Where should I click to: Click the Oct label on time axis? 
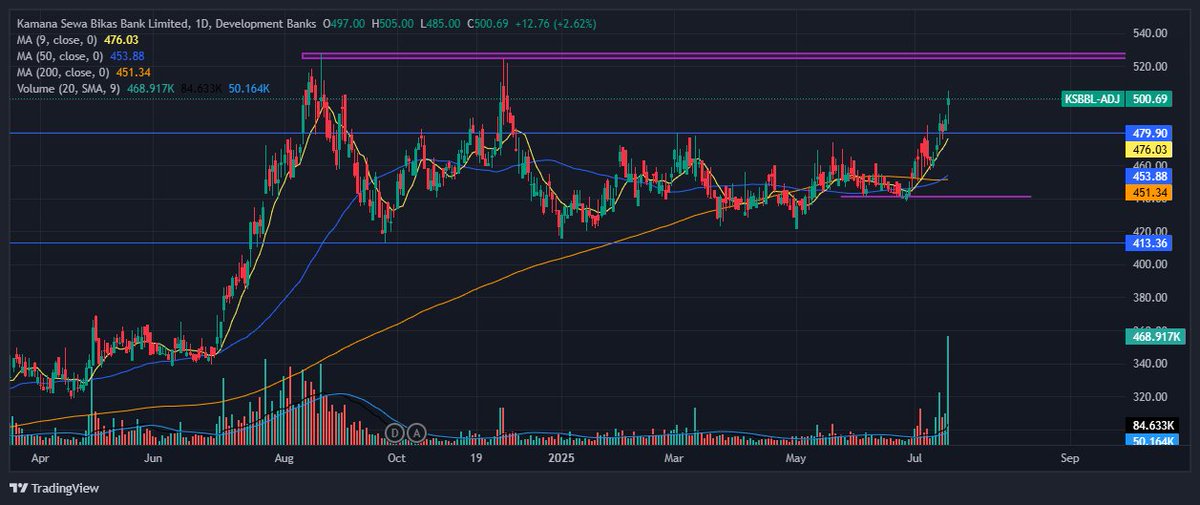click(396, 458)
